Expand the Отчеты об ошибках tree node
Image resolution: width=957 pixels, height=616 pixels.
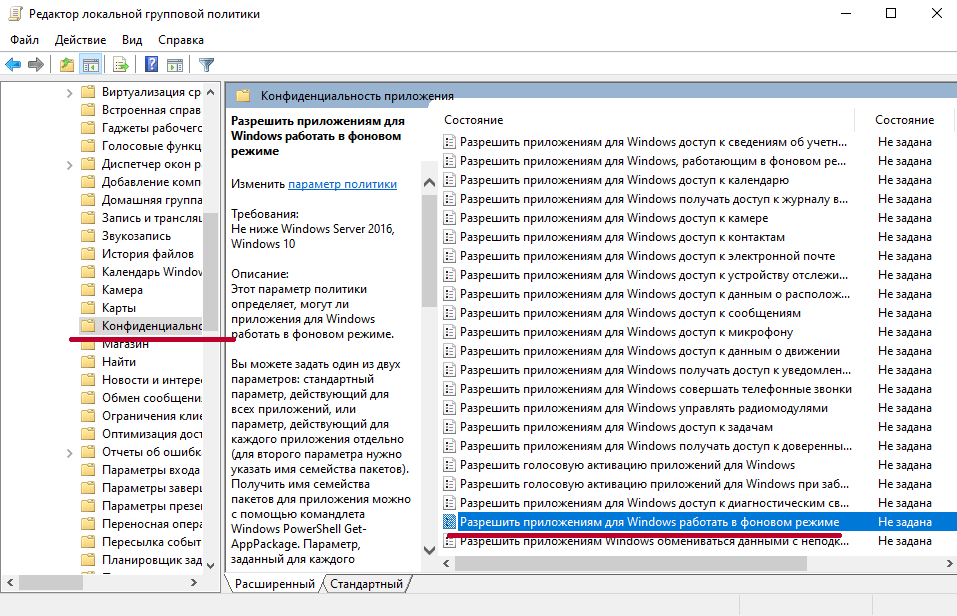69,453
